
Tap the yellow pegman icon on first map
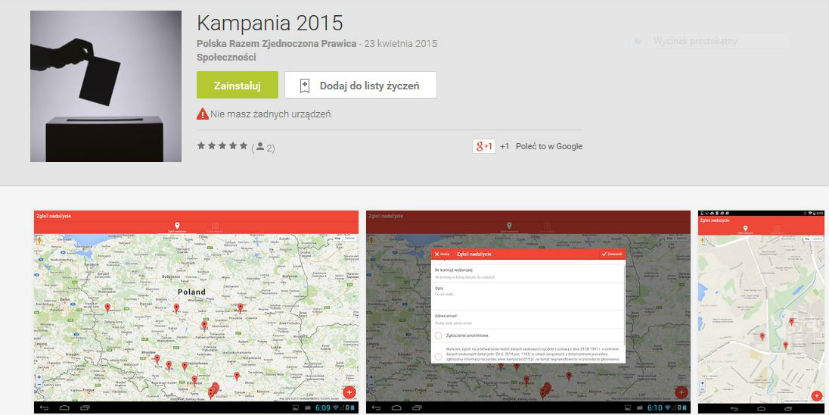point(39,240)
